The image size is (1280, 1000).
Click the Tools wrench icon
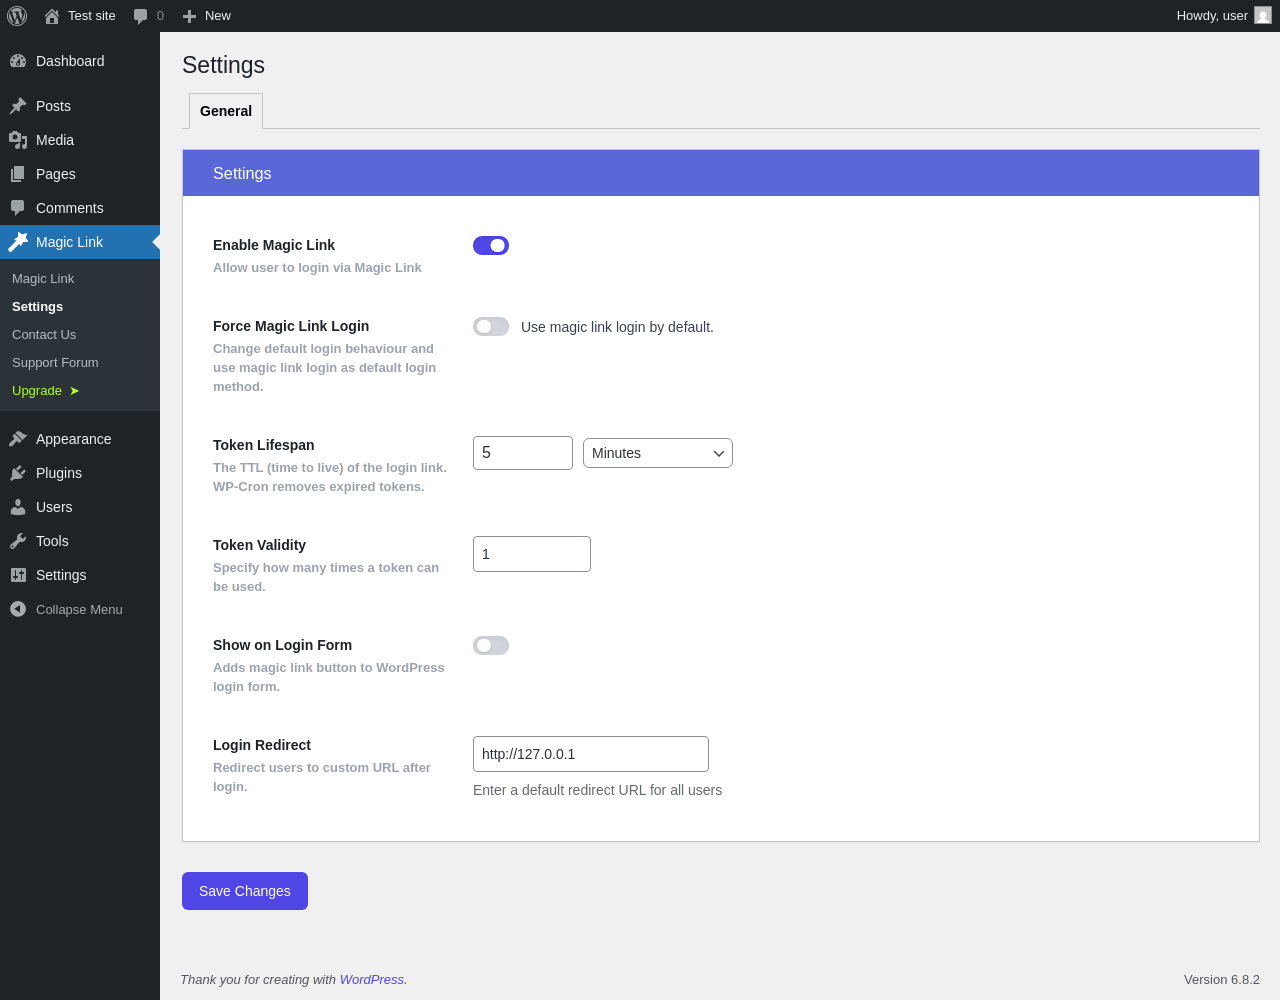[x=18, y=541]
